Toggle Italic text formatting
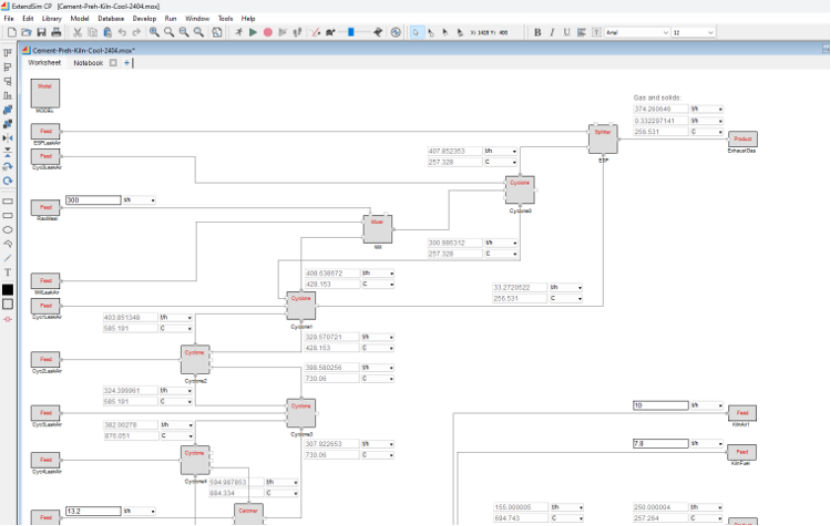This screenshot has width=831, height=526. click(x=552, y=32)
